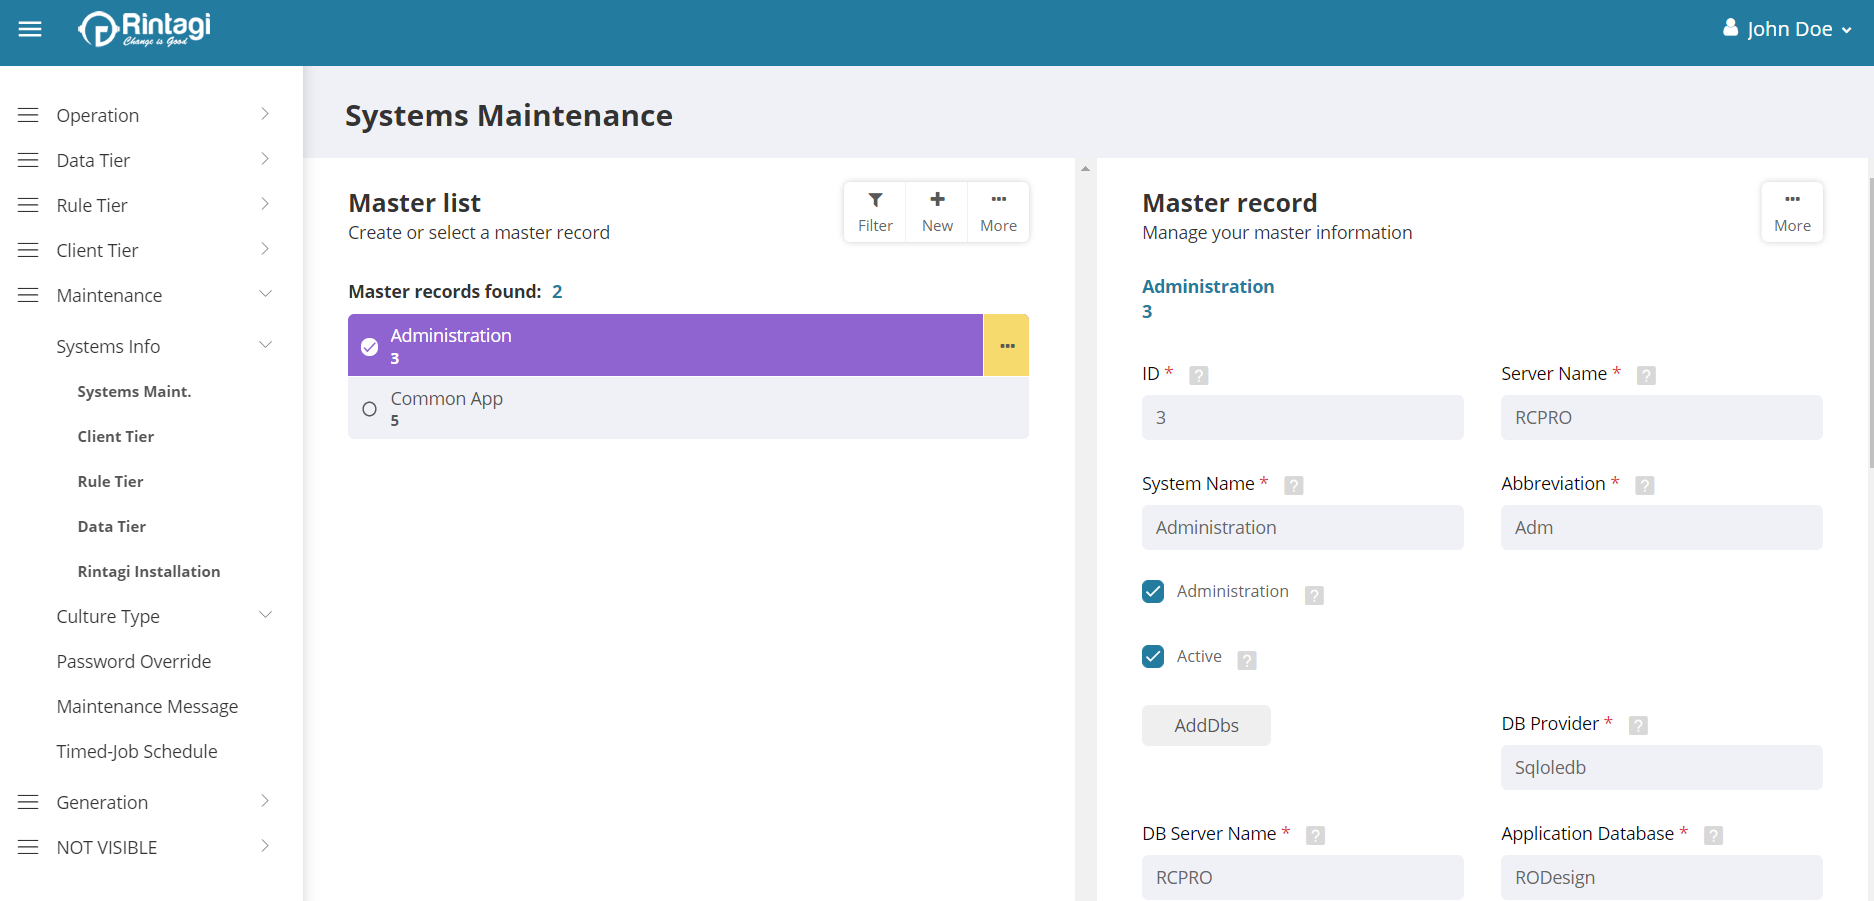
Task: Click the Server Name input field
Action: pos(1661,417)
